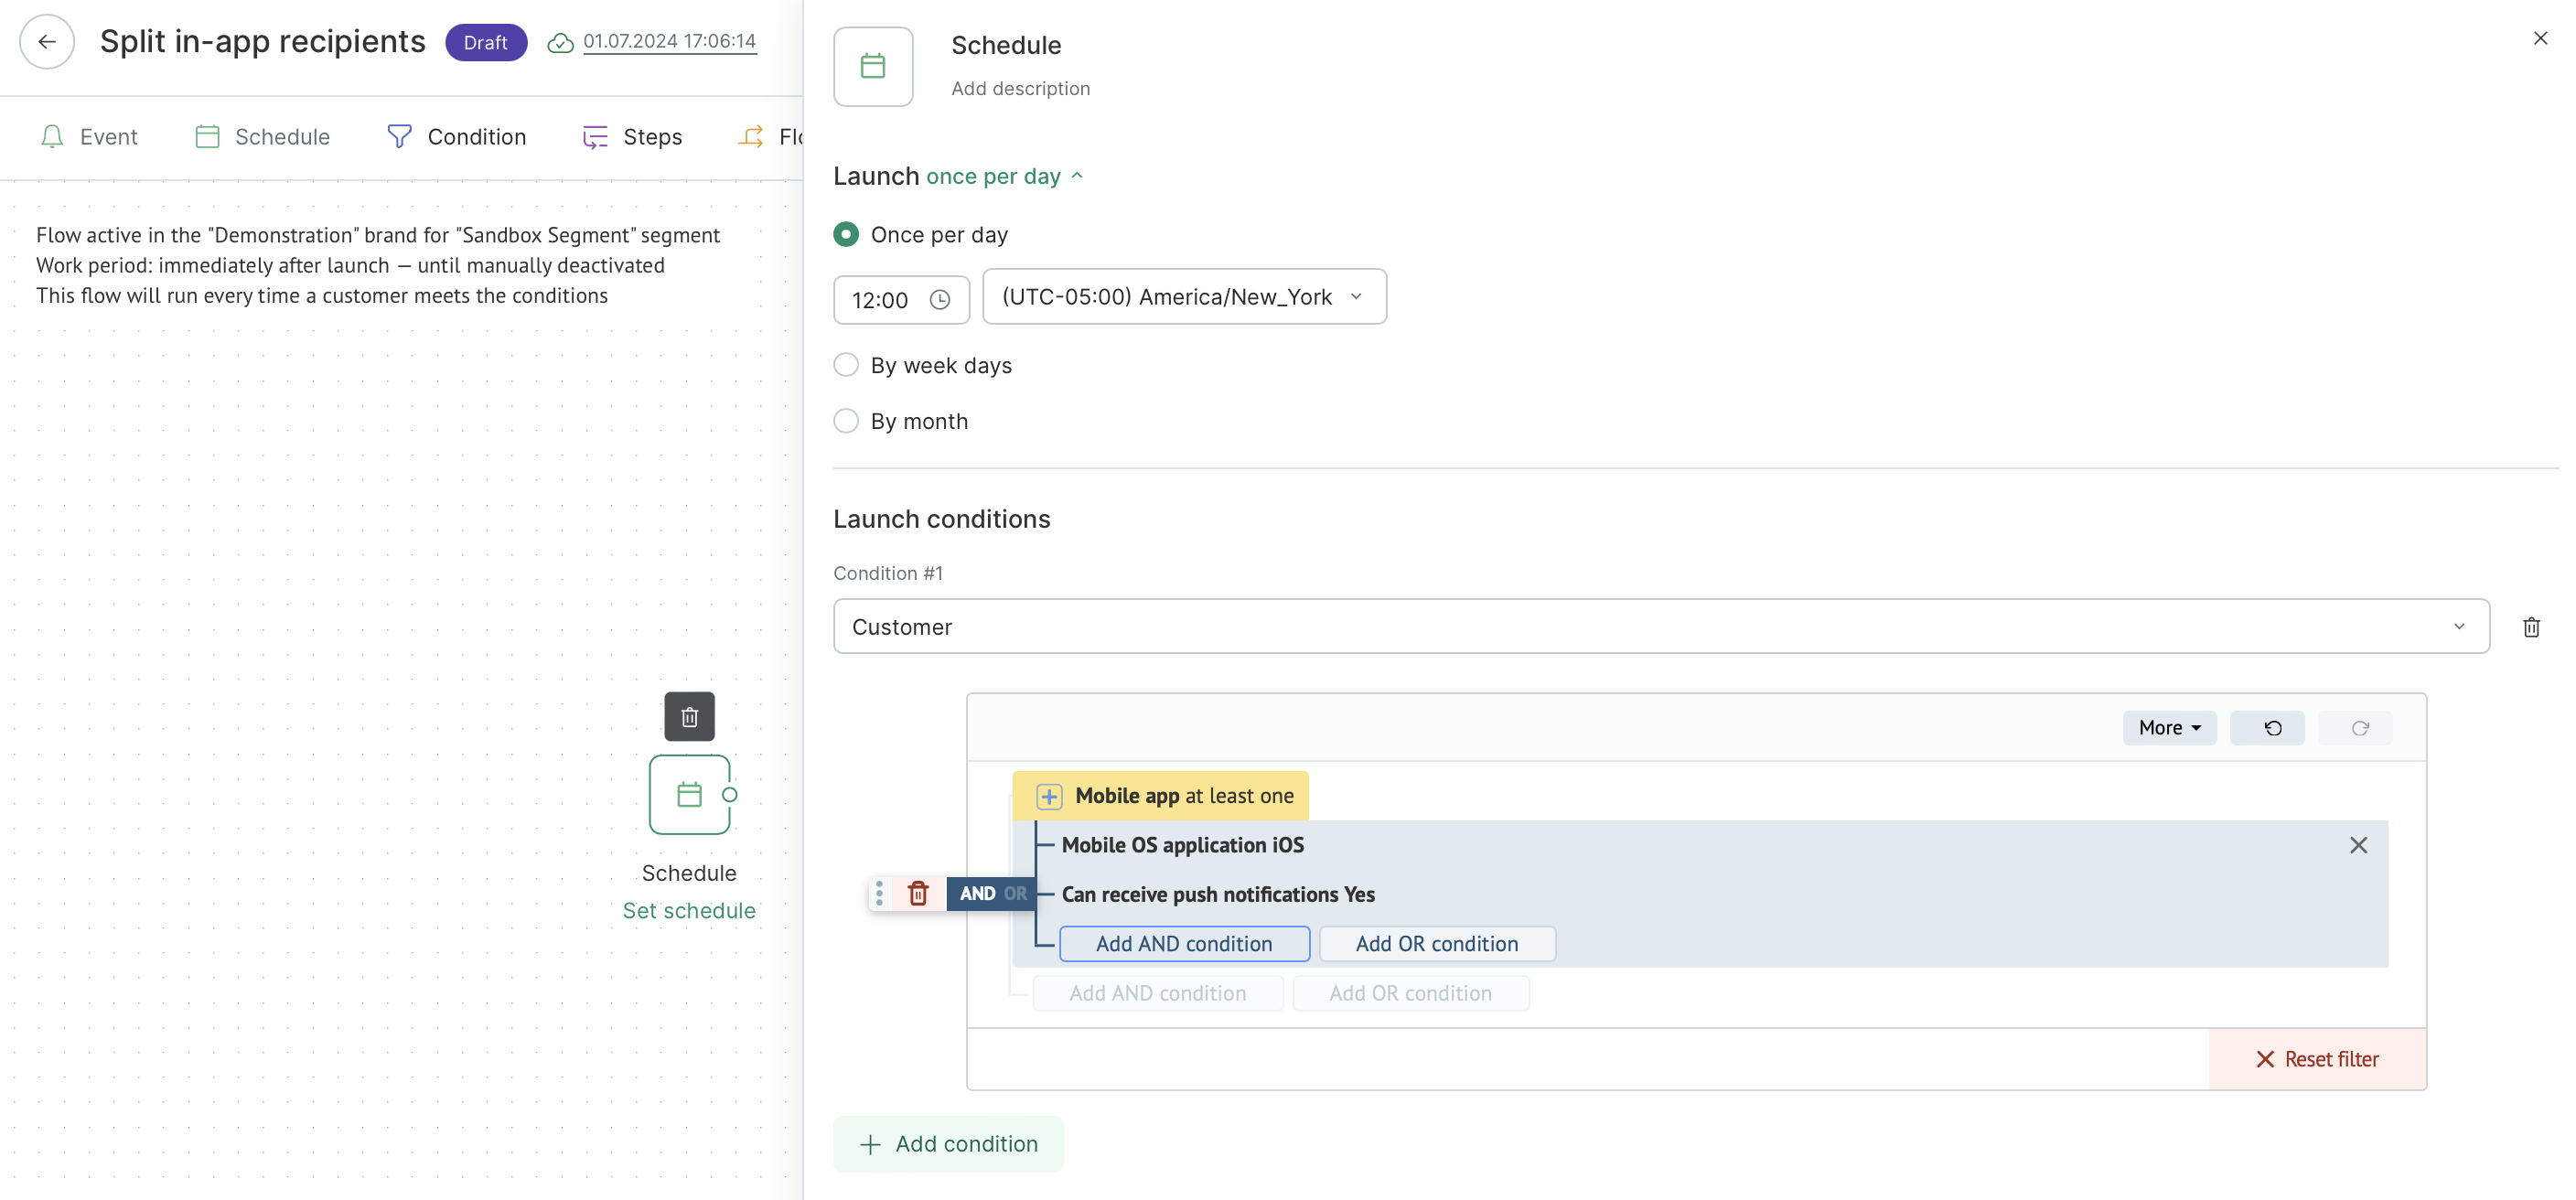Open the Steps tab
This screenshot has height=1200, width=2576.
632,137
